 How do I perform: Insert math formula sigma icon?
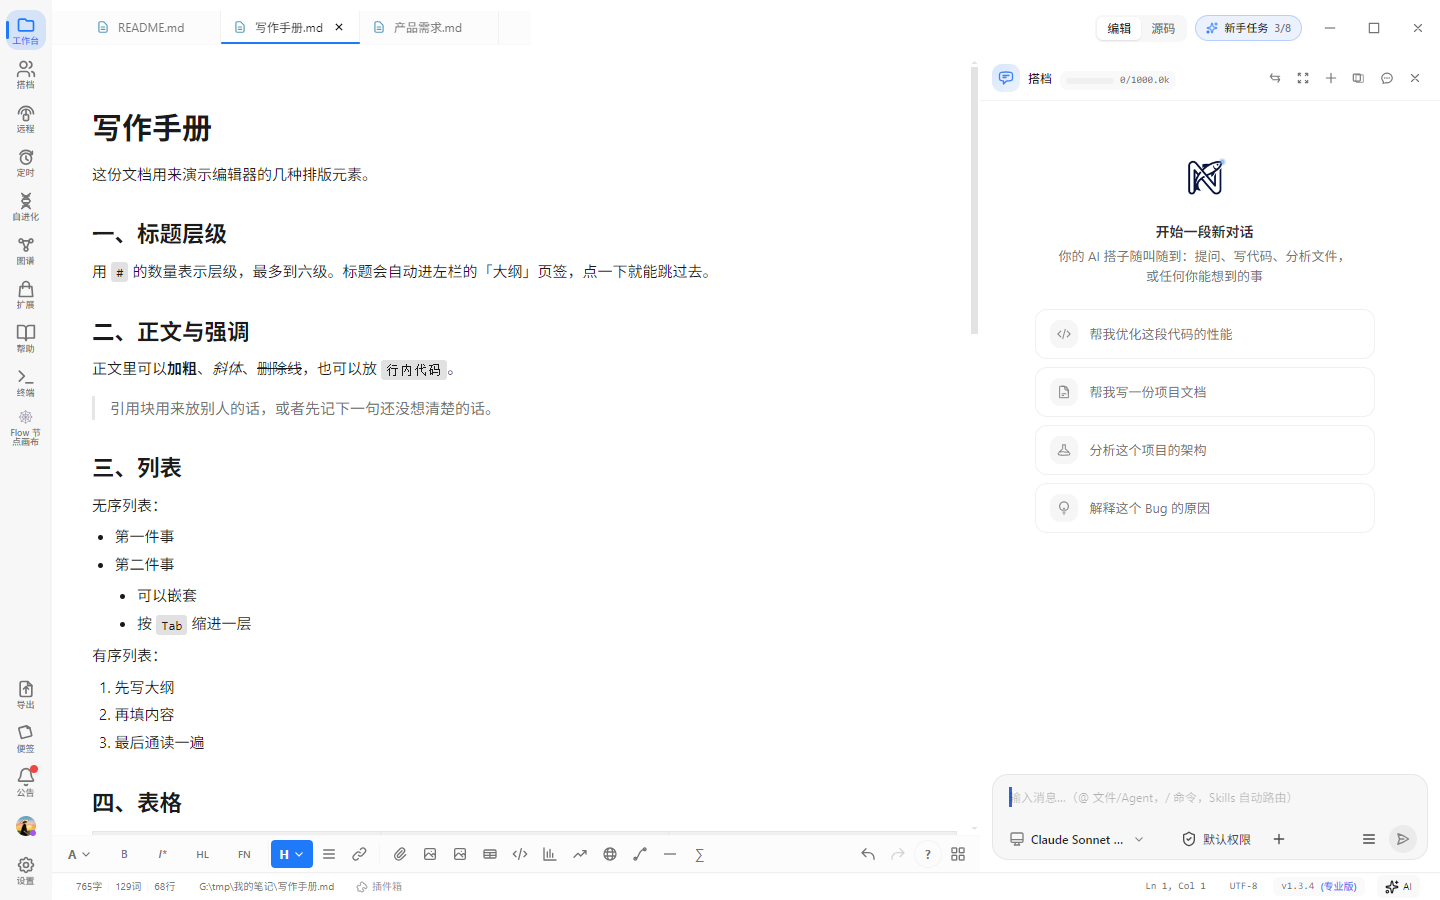pos(700,854)
